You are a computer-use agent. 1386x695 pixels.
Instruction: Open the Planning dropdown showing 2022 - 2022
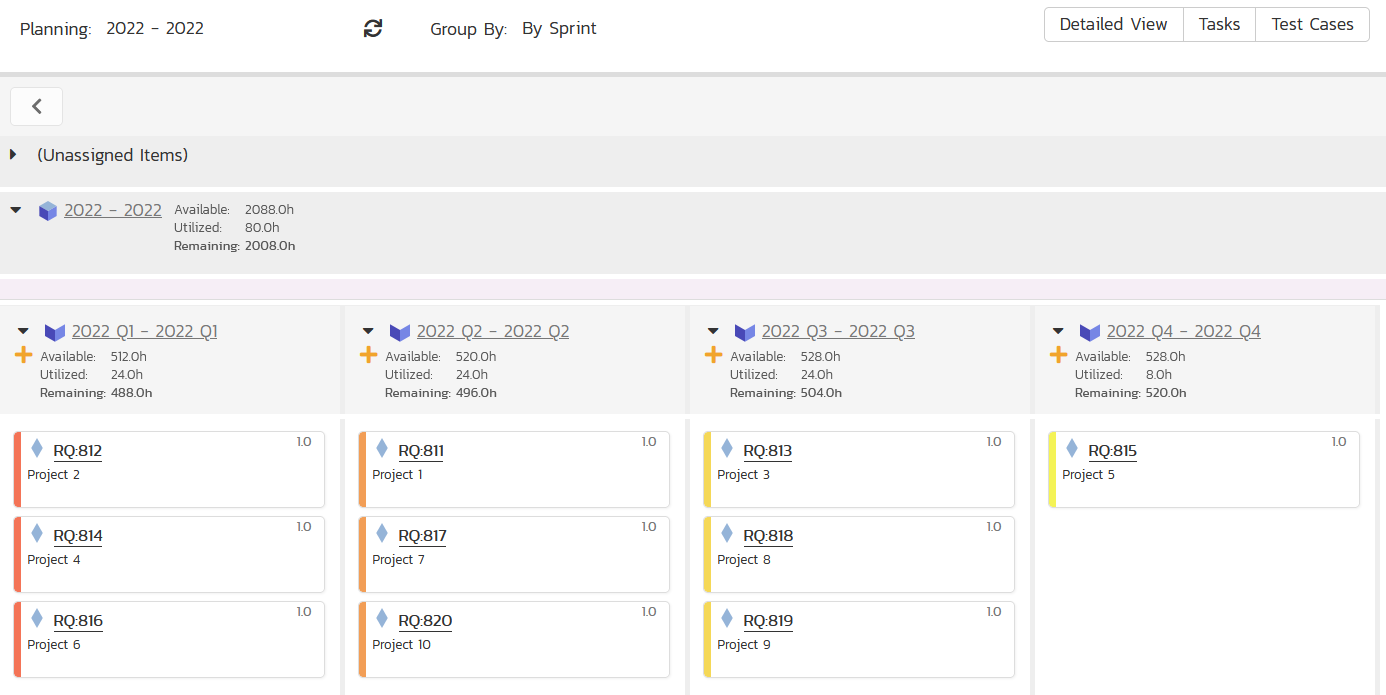(155, 29)
